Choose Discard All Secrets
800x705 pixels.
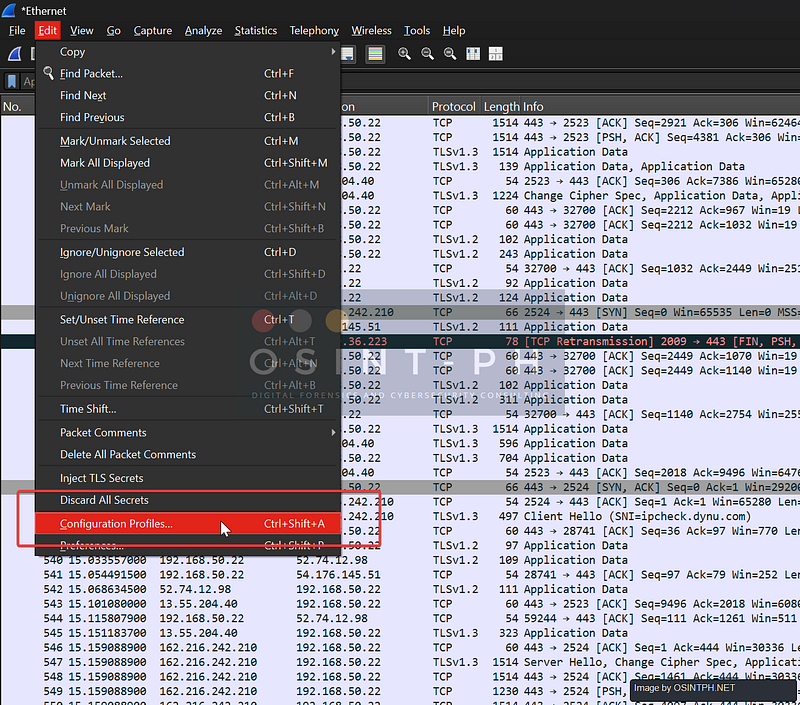188,500
